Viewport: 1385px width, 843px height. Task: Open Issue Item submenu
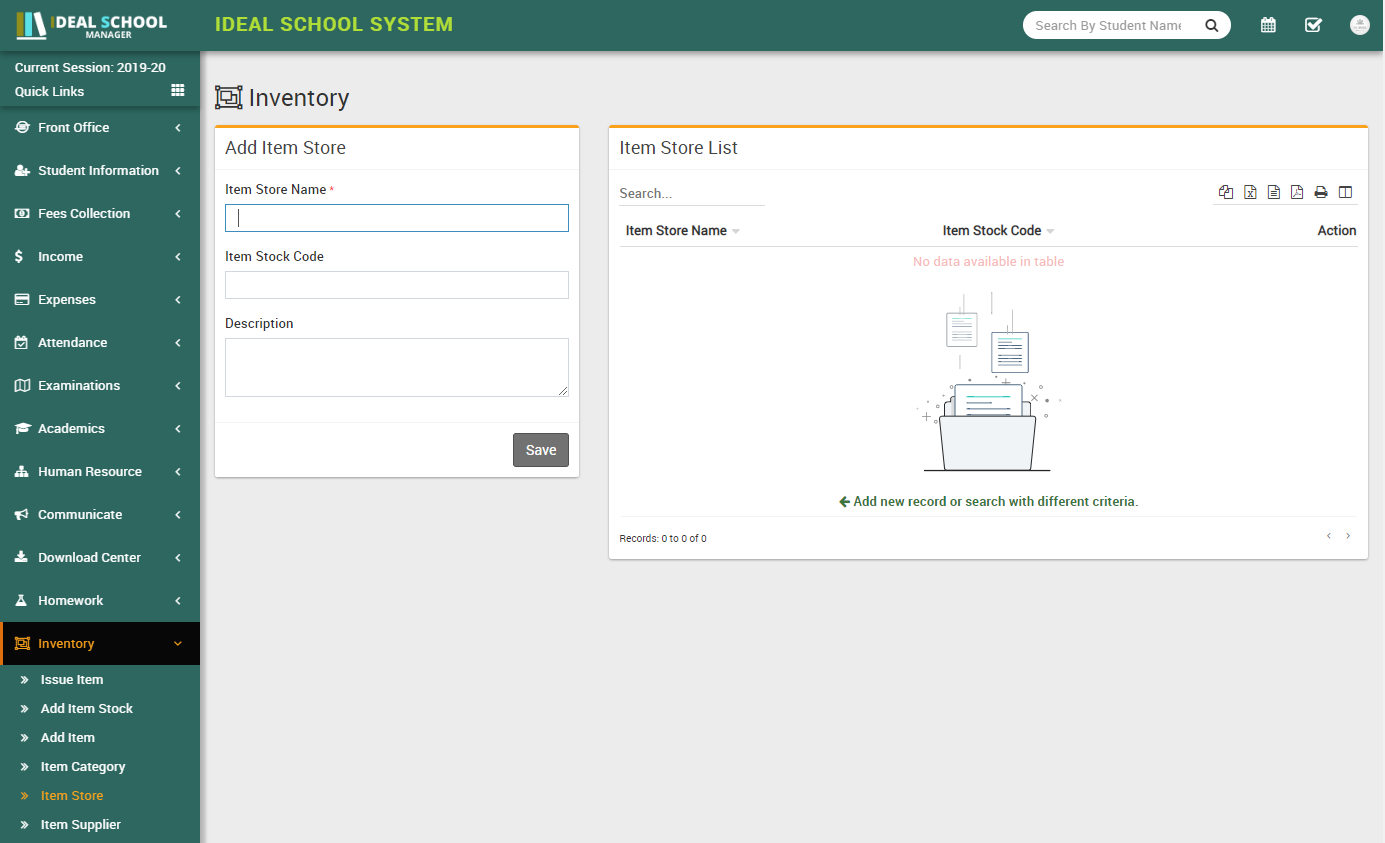(72, 679)
